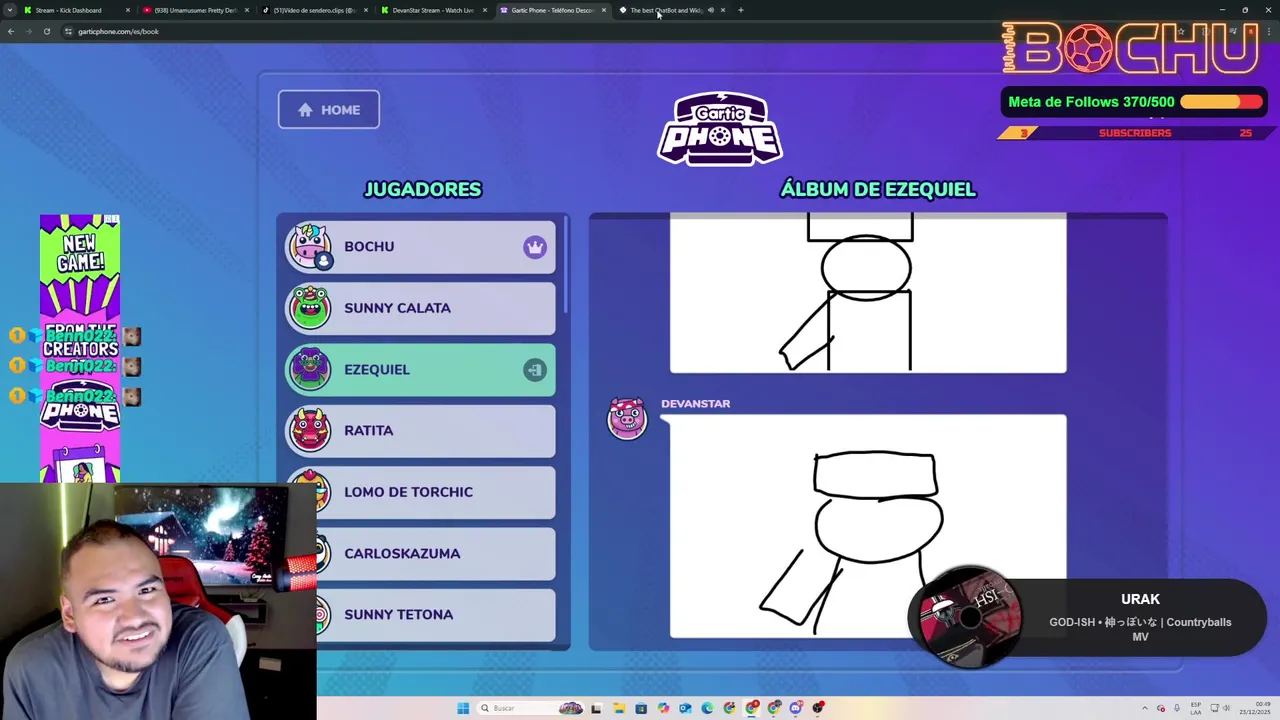Reload the current page
The width and height of the screenshot is (1280, 720).
[x=47, y=31]
